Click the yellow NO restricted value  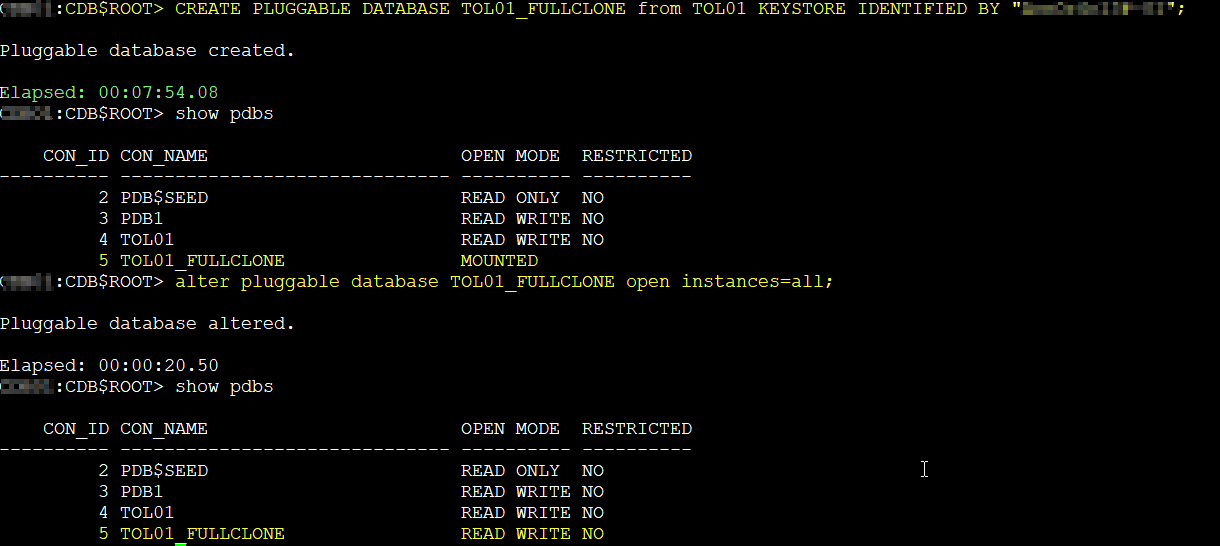point(593,534)
